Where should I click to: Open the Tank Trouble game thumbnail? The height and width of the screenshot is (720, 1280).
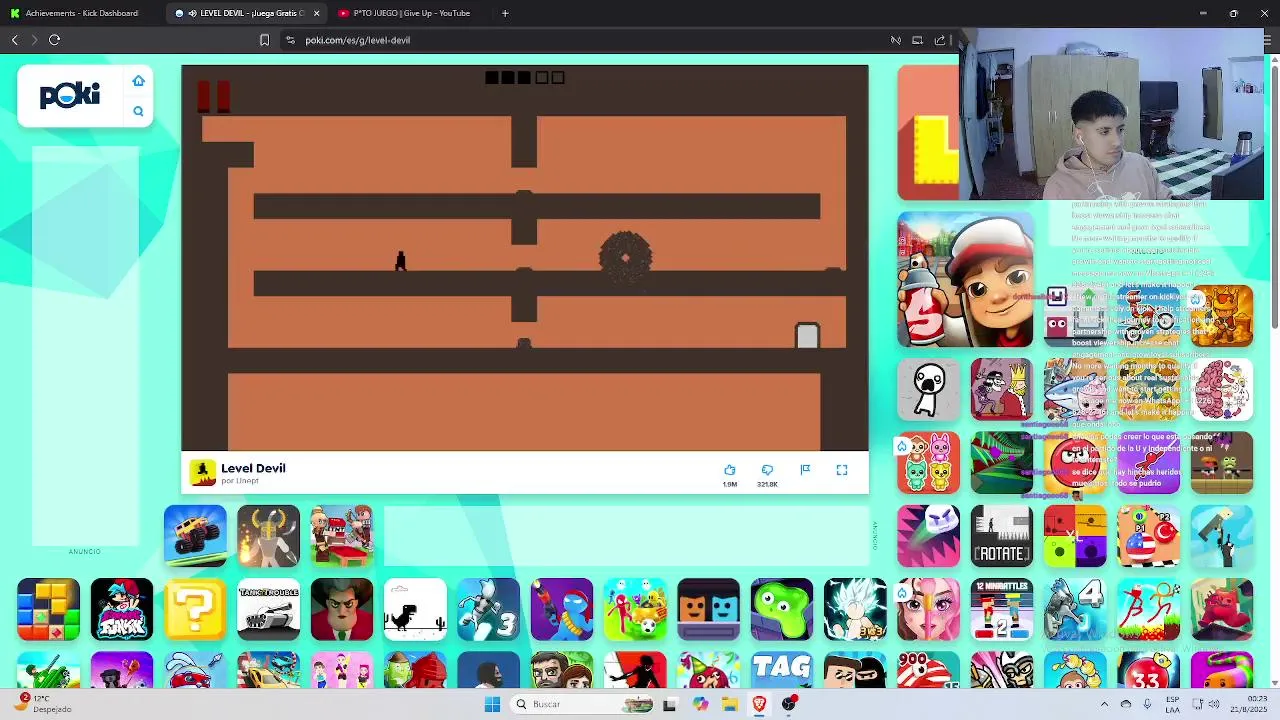point(268,609)
